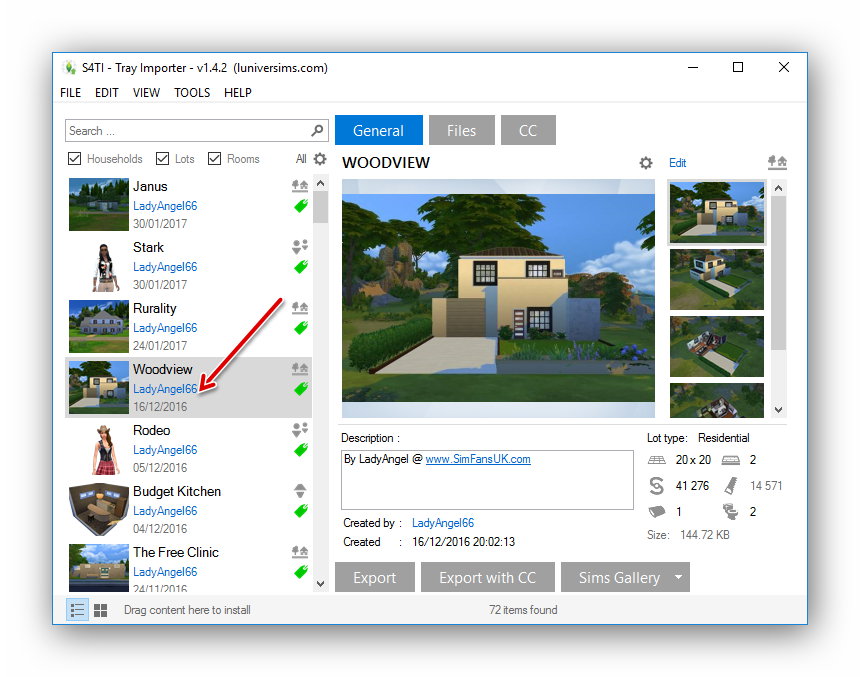860x677 pixels.
Task: Open www.SimFansUK.com link in description
Action: coord(478,459)
